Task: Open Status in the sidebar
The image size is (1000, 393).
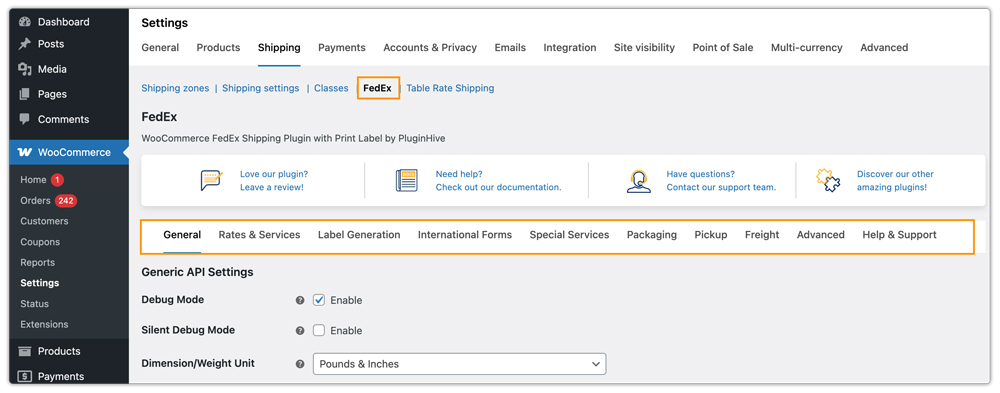Action: tap(34, 304)
